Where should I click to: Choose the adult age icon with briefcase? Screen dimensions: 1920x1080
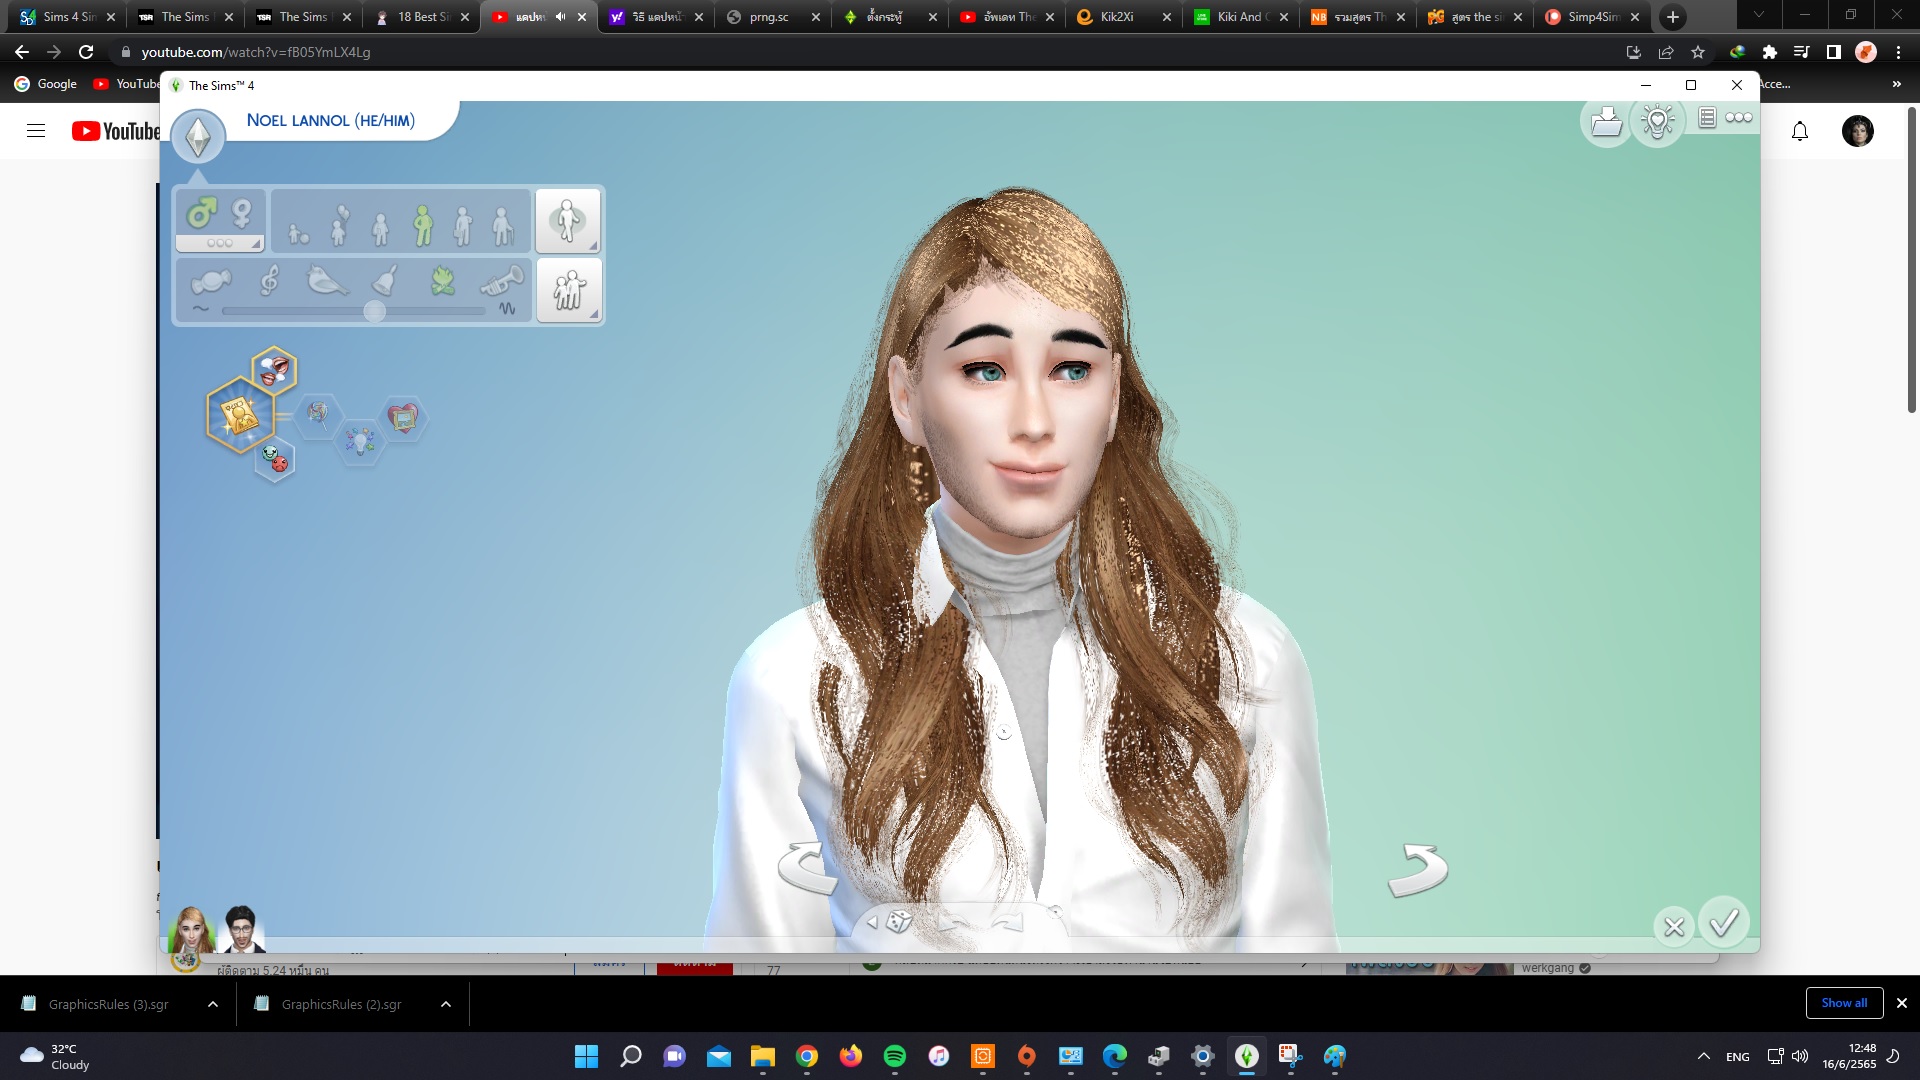(462, 226)
